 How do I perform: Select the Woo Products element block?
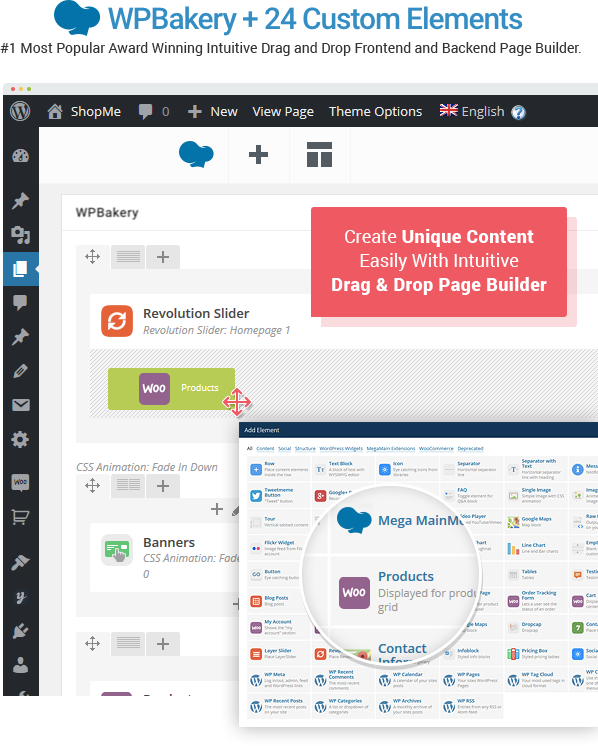pos(171,389)
